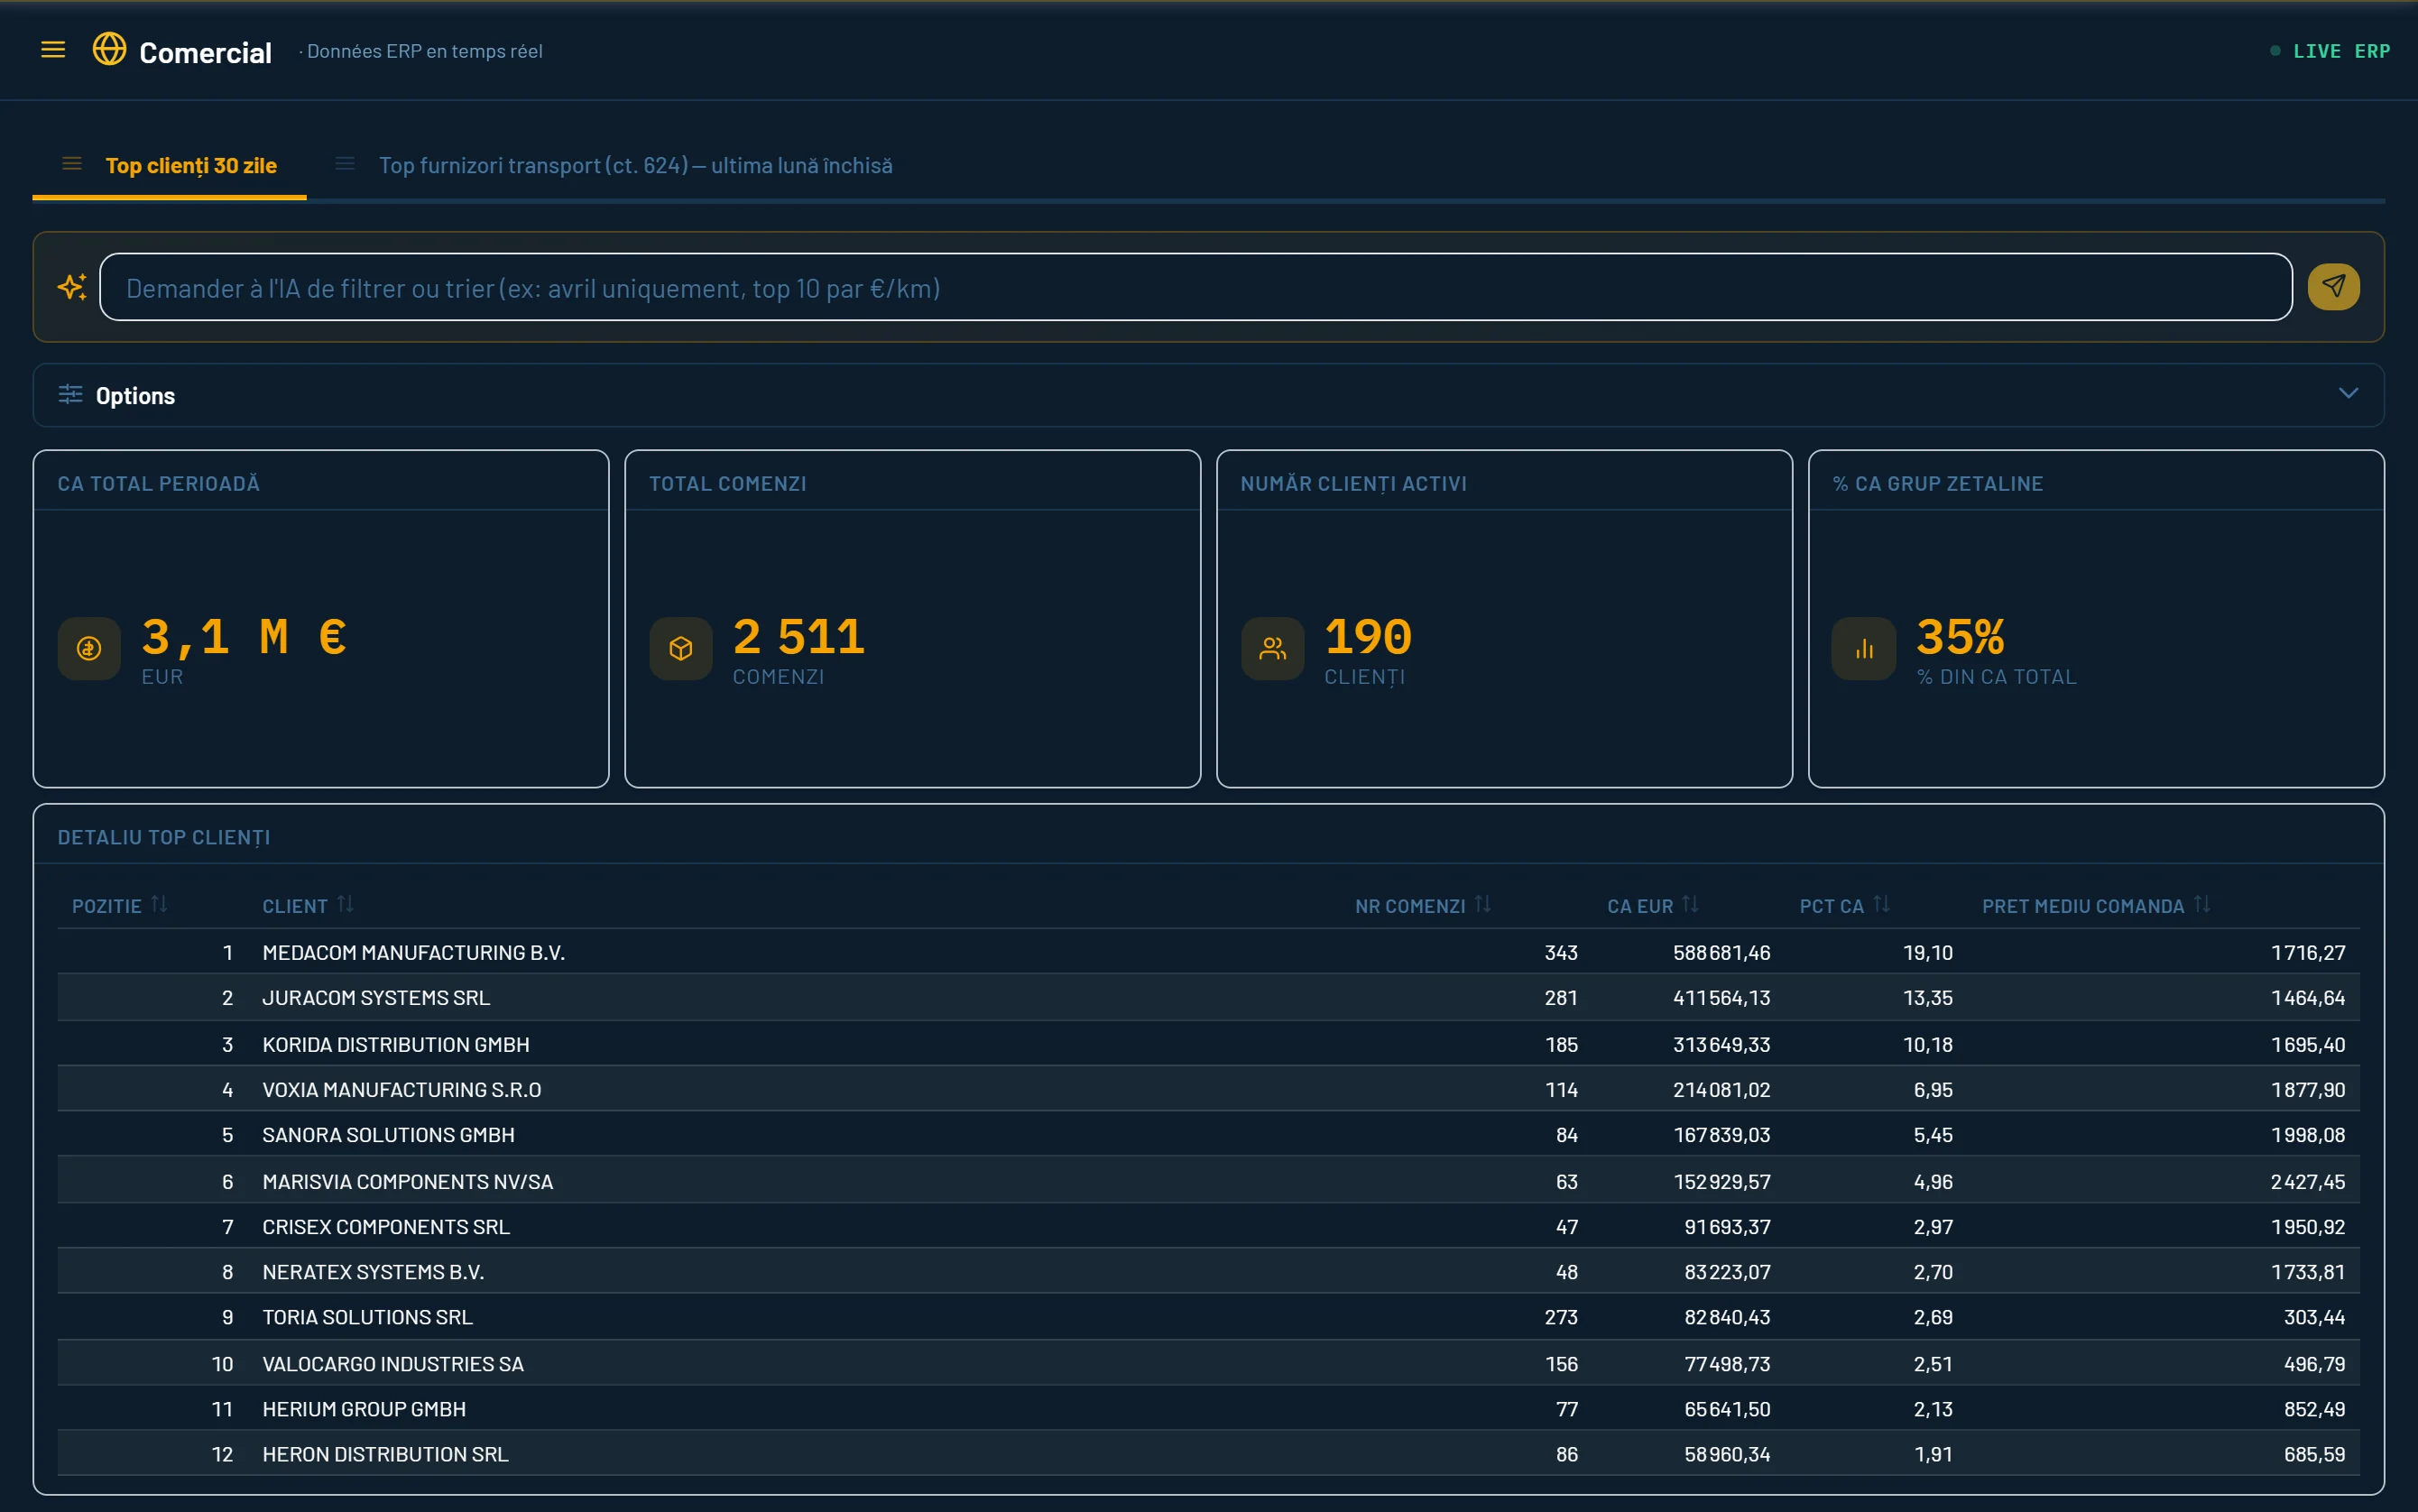Sort by CLIENT column arrows
This screenshot has height=1512, width=2418.
[x=346, y=905]
